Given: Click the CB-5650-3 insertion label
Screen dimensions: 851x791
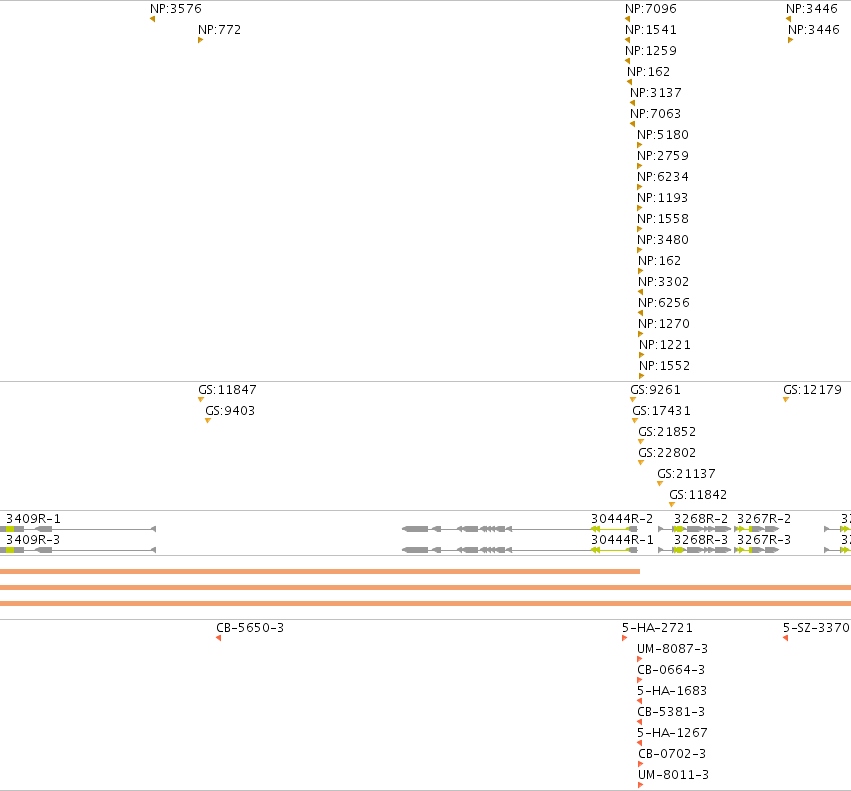Looking at the screenshot, I should click(250, 628).
